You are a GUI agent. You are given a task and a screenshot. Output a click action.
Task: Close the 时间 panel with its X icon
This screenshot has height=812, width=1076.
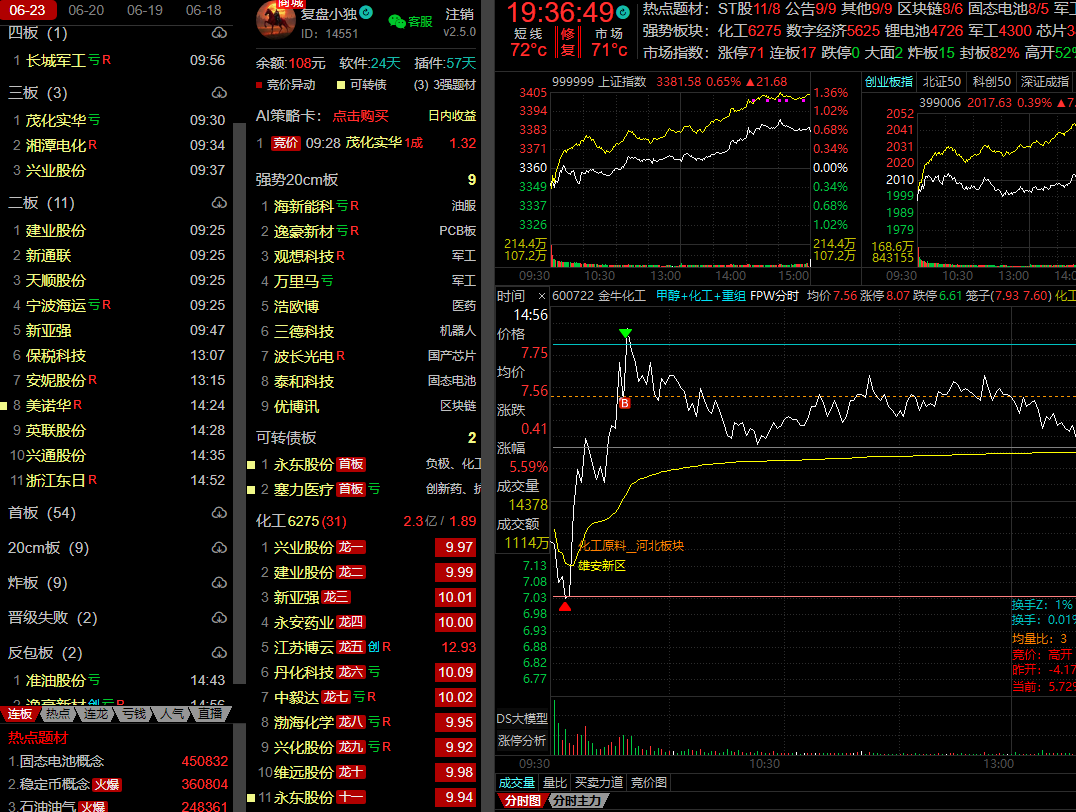pos(541,296)
